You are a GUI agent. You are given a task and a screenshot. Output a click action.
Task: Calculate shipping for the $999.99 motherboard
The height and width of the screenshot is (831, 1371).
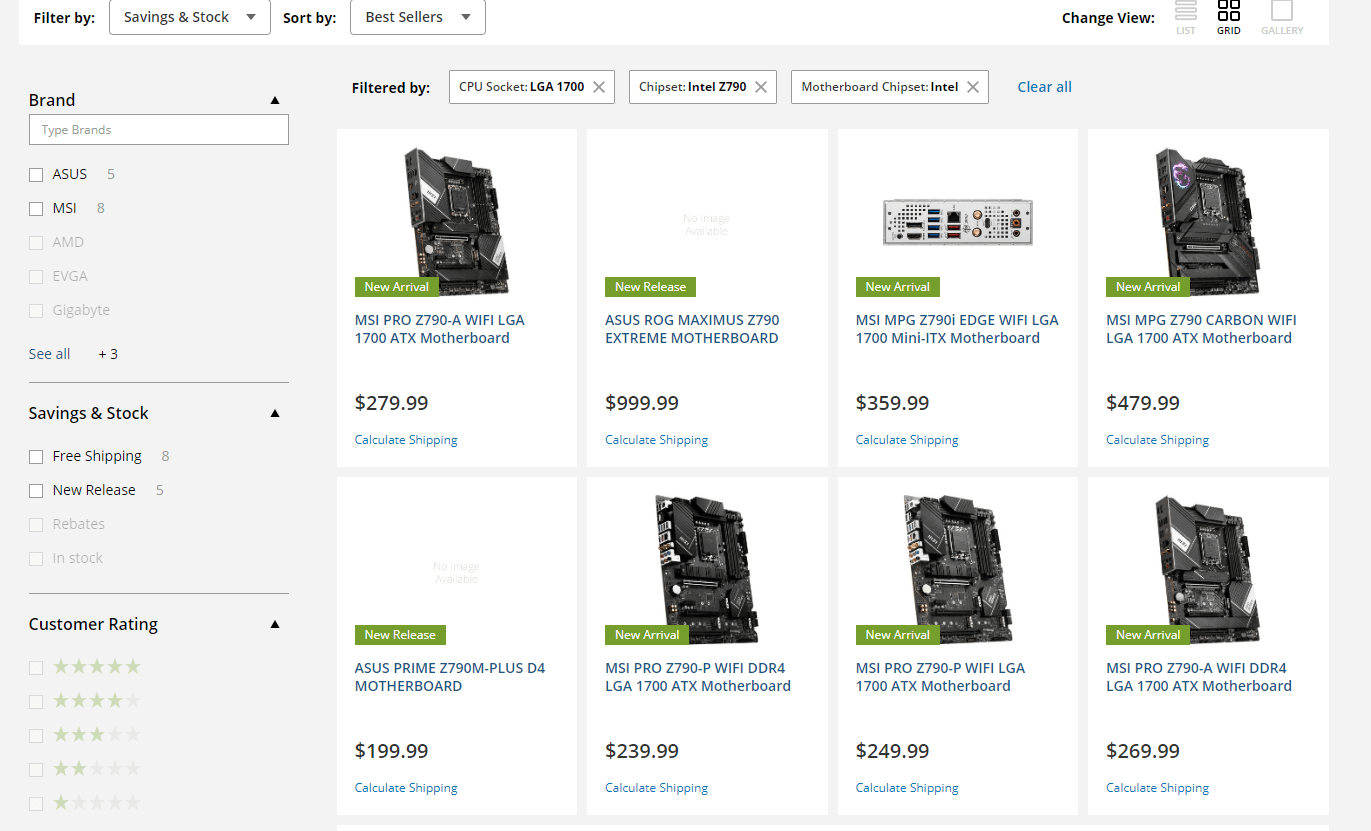pyautogui.click(x=656, y=440)
